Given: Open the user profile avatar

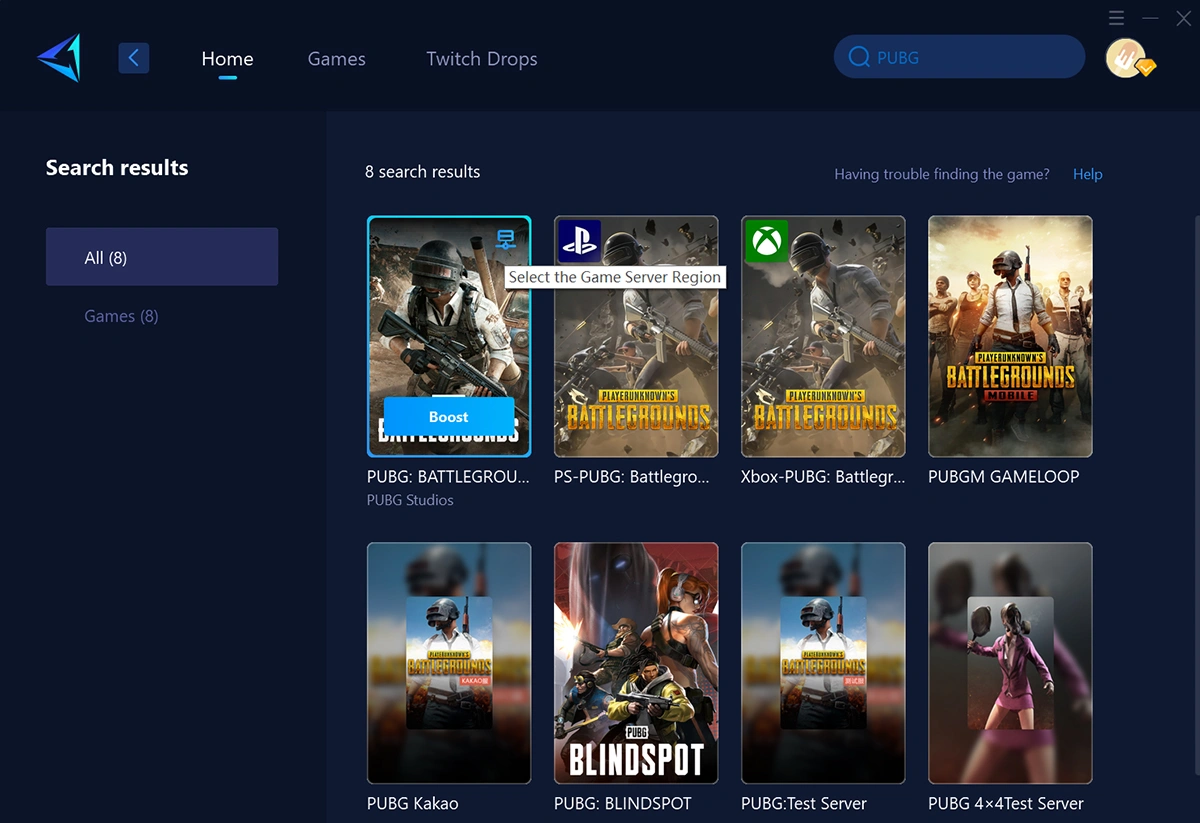Looking at the screenshot, I should pyautogui.click(x=1128, y=58).
